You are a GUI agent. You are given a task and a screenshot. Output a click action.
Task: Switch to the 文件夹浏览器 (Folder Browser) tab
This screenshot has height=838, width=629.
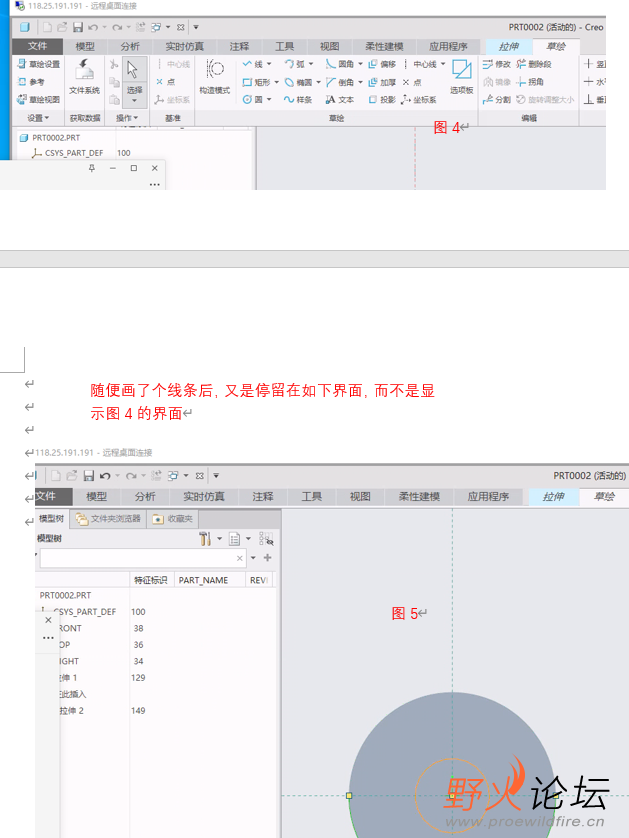click(x=108, y=518)
